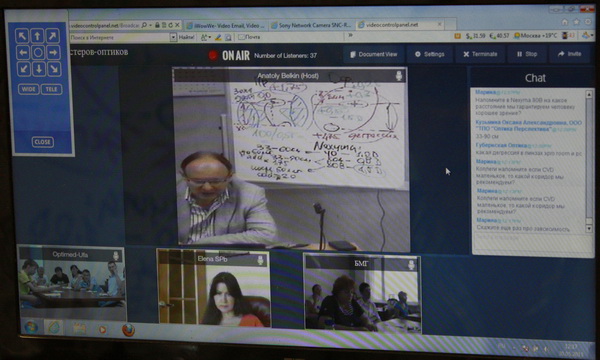Open media player taskbar icon
Screen dimensions: 600x360
point(103,329)
